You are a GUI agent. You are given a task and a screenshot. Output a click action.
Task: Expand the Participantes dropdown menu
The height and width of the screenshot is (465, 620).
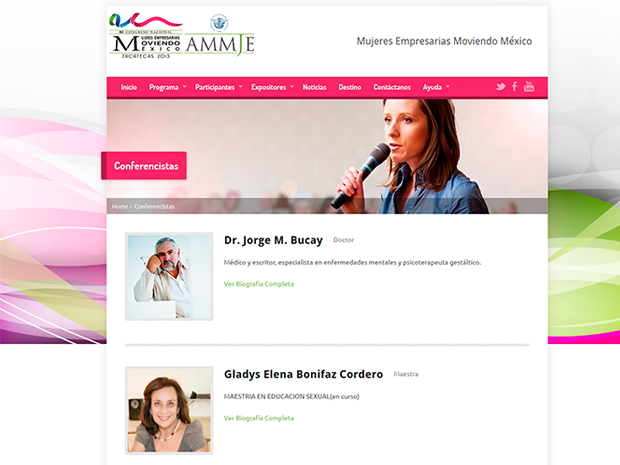(x=218, y=87)
